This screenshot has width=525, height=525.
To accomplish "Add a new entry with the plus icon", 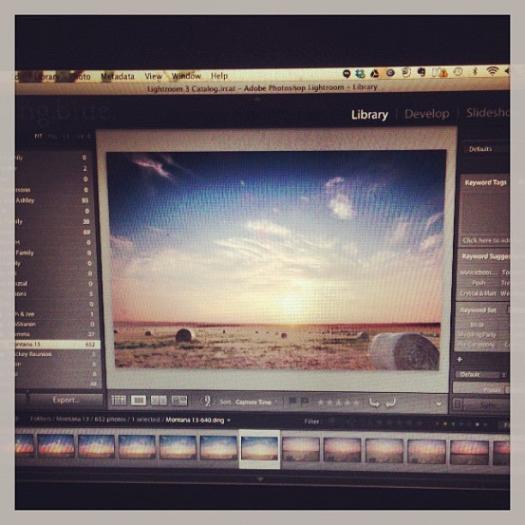I will [460, 359].
